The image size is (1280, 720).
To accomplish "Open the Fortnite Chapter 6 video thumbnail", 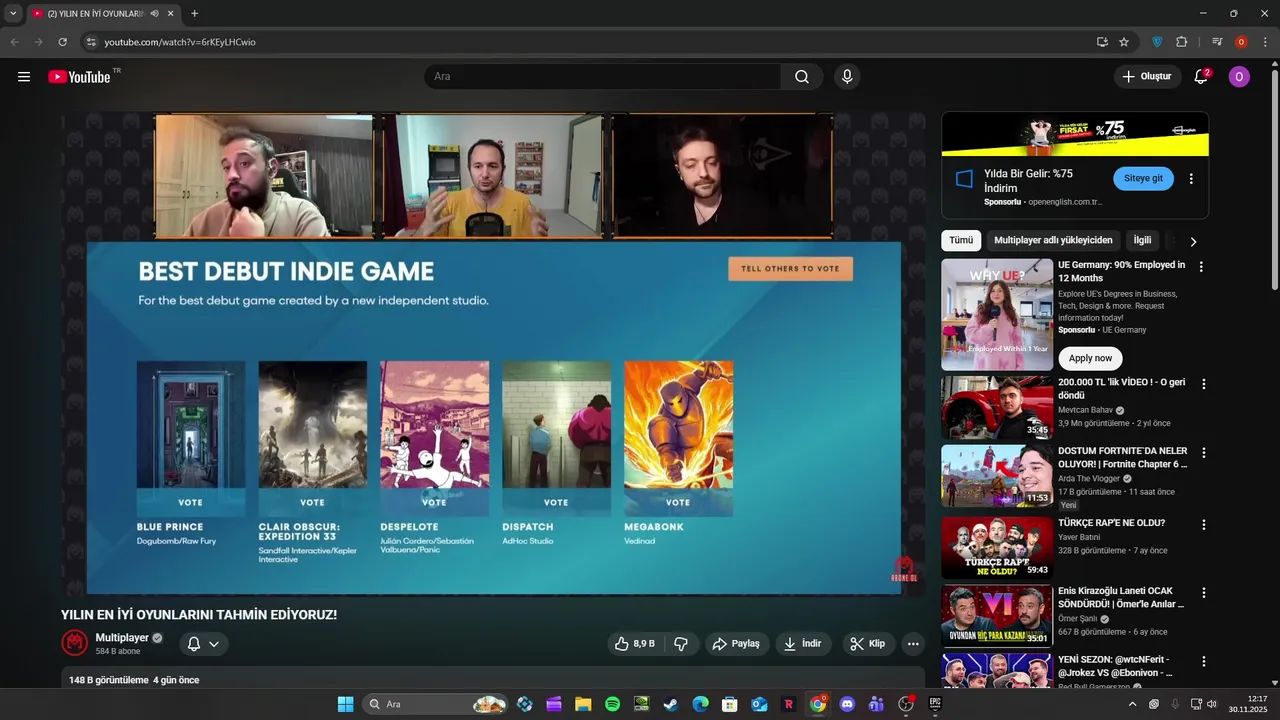I will coord(997,476).
